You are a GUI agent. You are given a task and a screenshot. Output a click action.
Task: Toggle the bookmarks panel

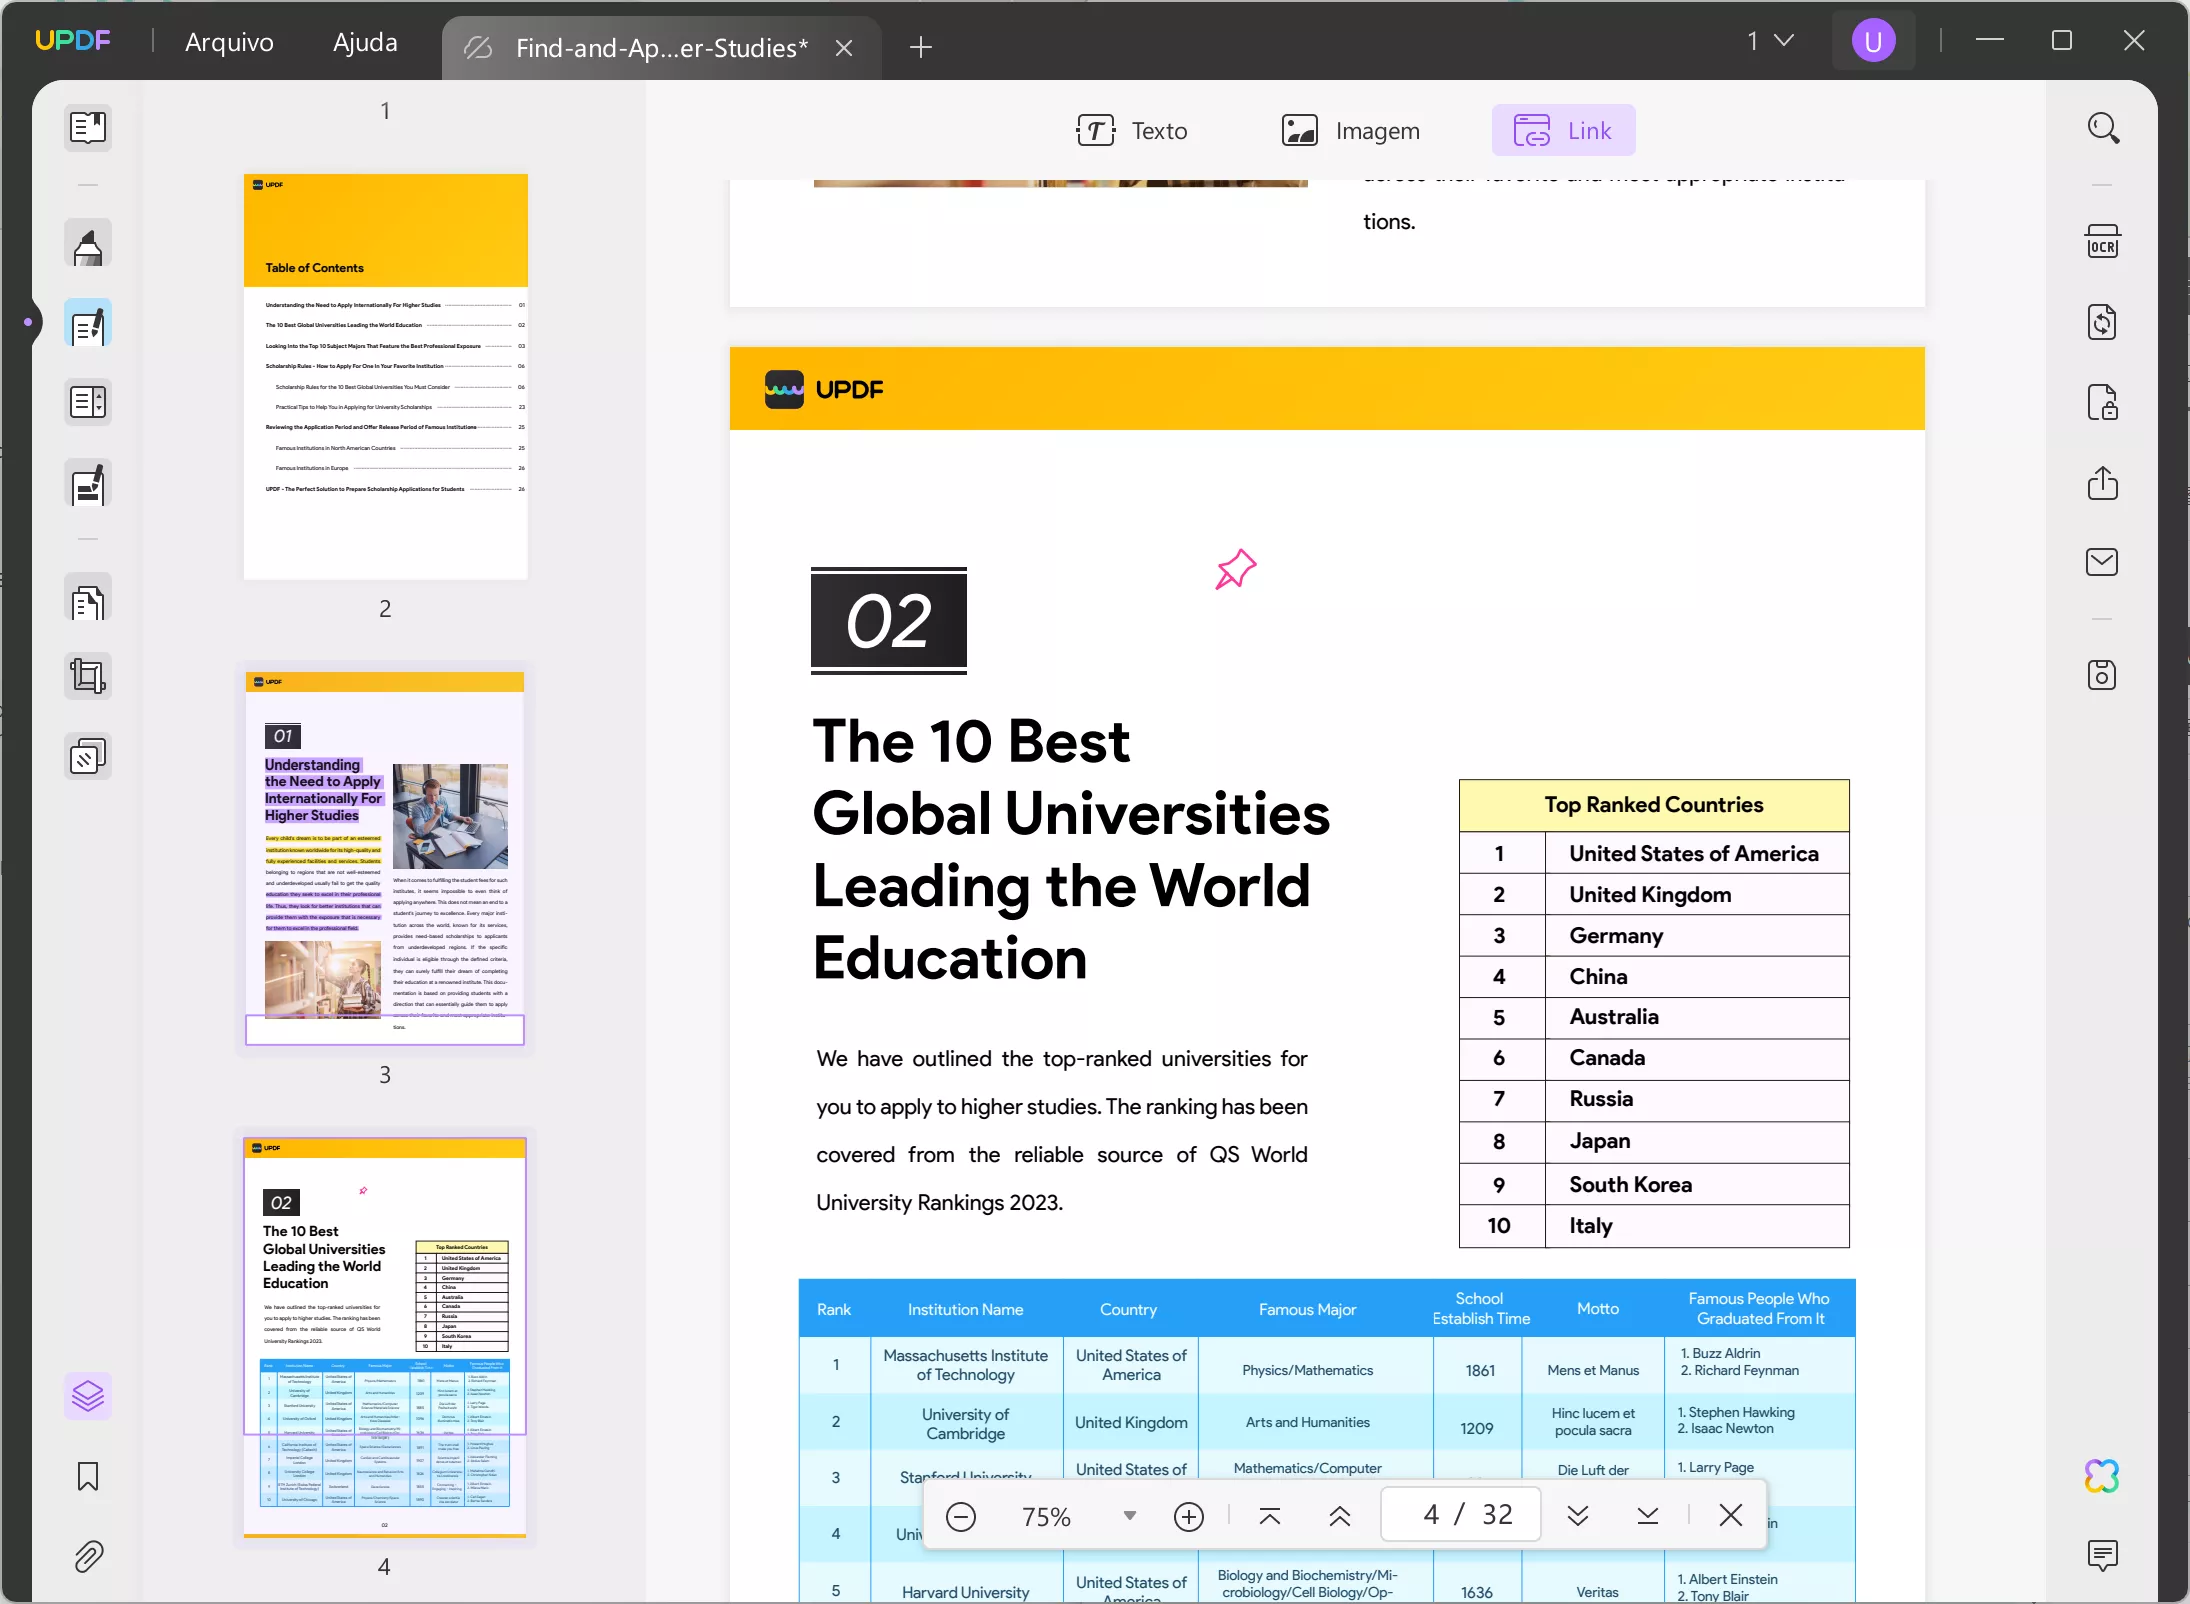click(x=88, y=1476)
